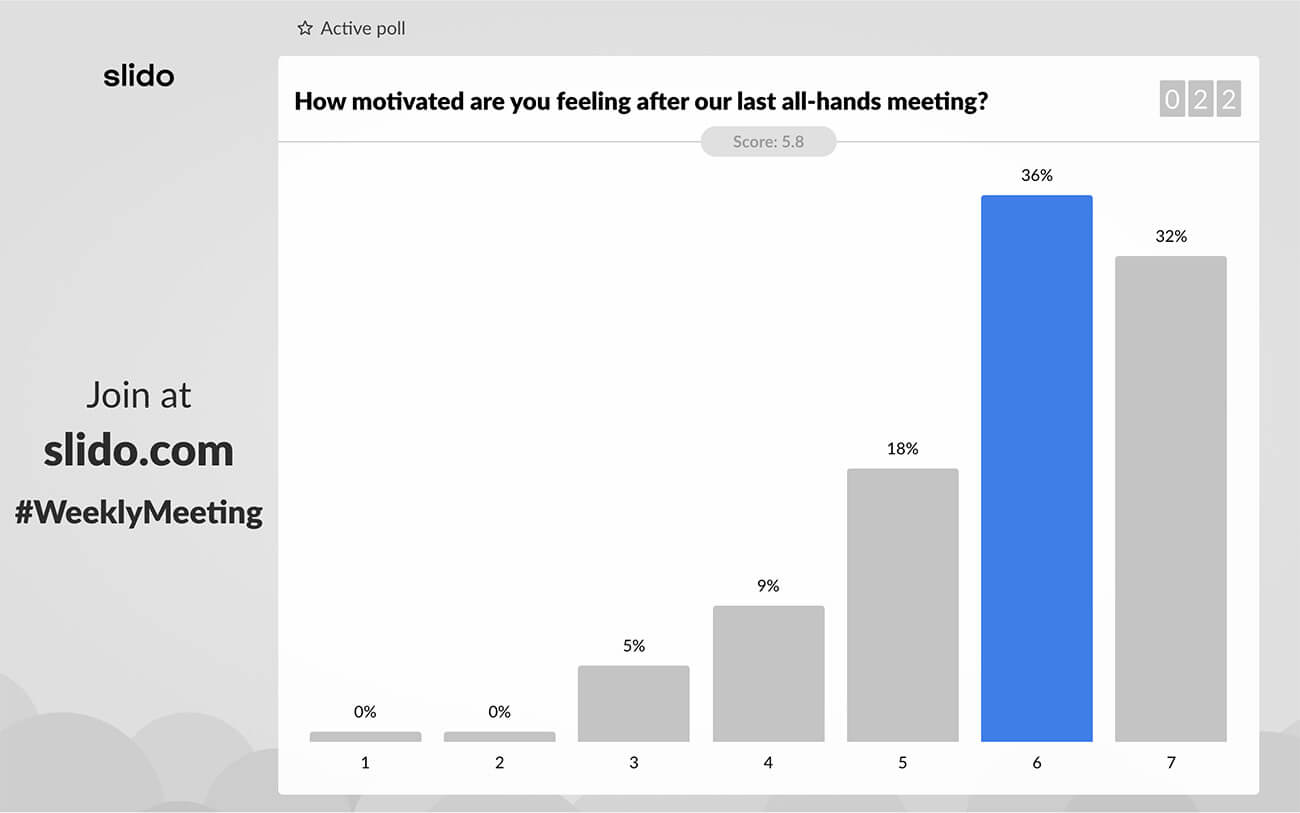This screenshot has height=813, width=1300.
Task: Click the short bar for rating 1
Action: click(x=365, y=737)
